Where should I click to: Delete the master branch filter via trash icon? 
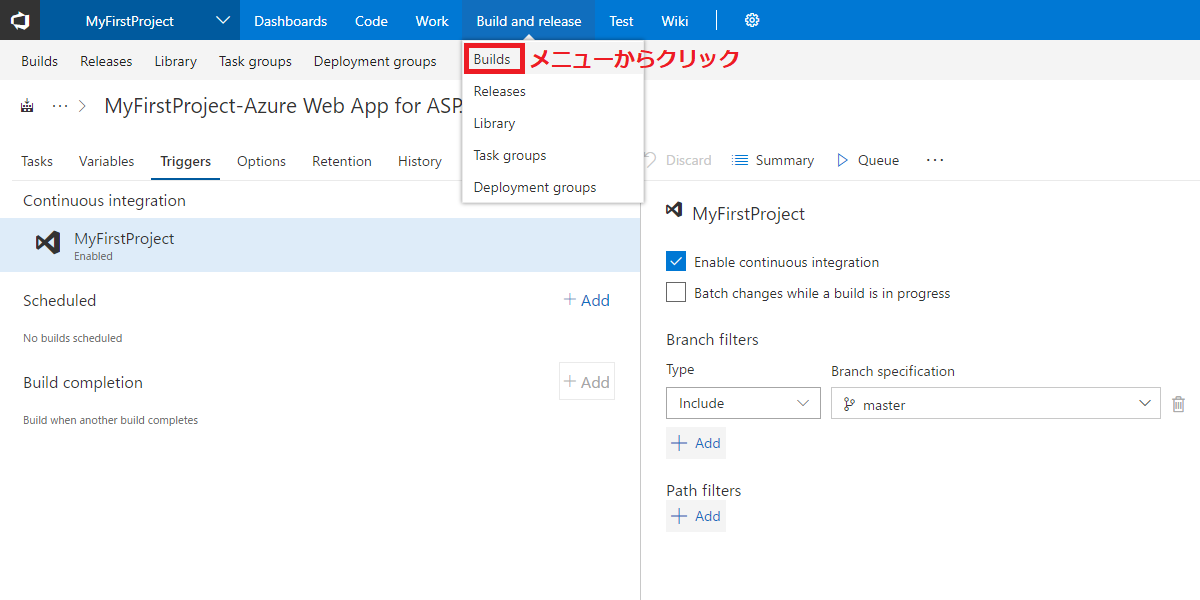pos(1178,404)
